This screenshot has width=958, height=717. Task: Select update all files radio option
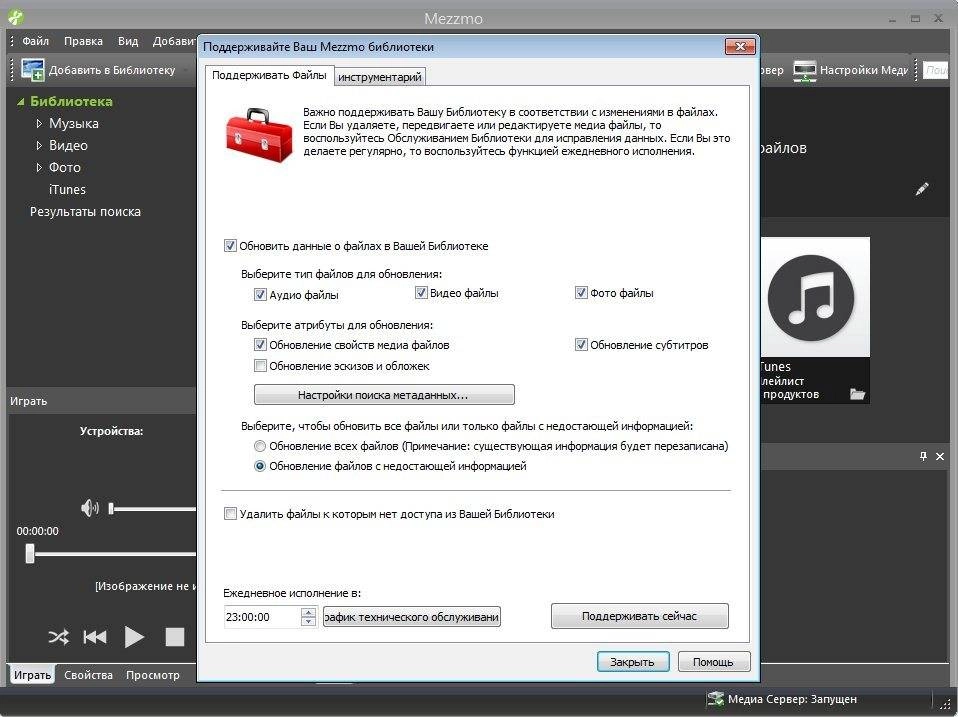(260, 446)
